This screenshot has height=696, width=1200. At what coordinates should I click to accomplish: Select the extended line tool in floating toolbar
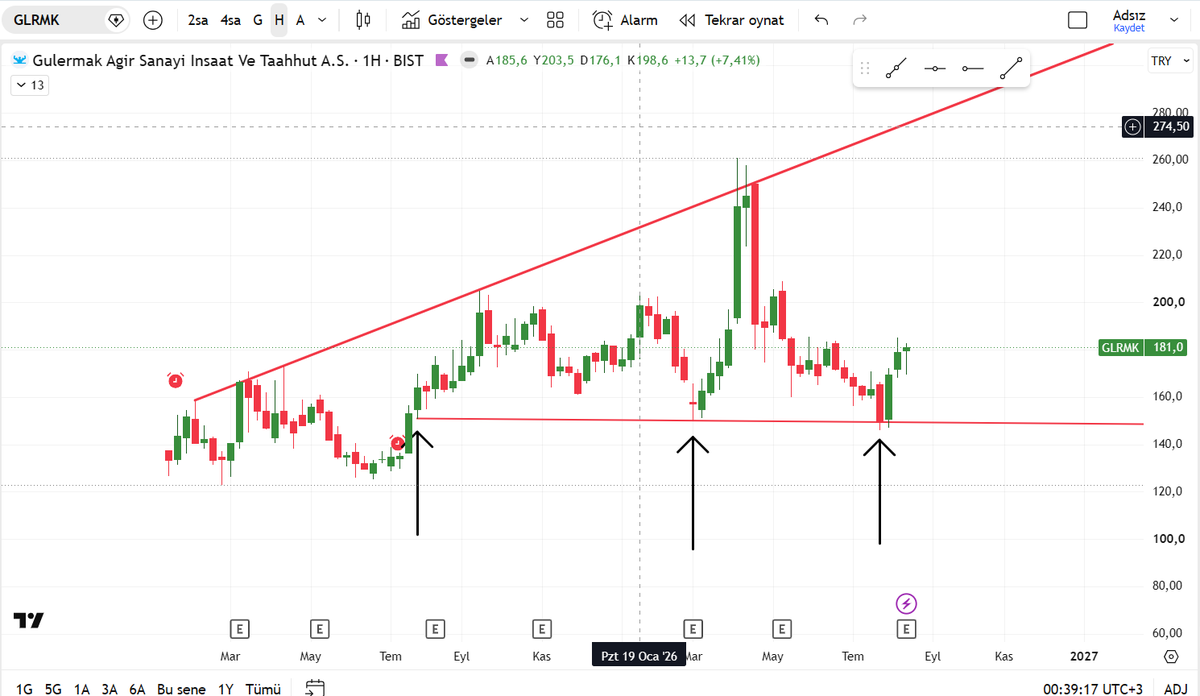[x=896, y=68]
